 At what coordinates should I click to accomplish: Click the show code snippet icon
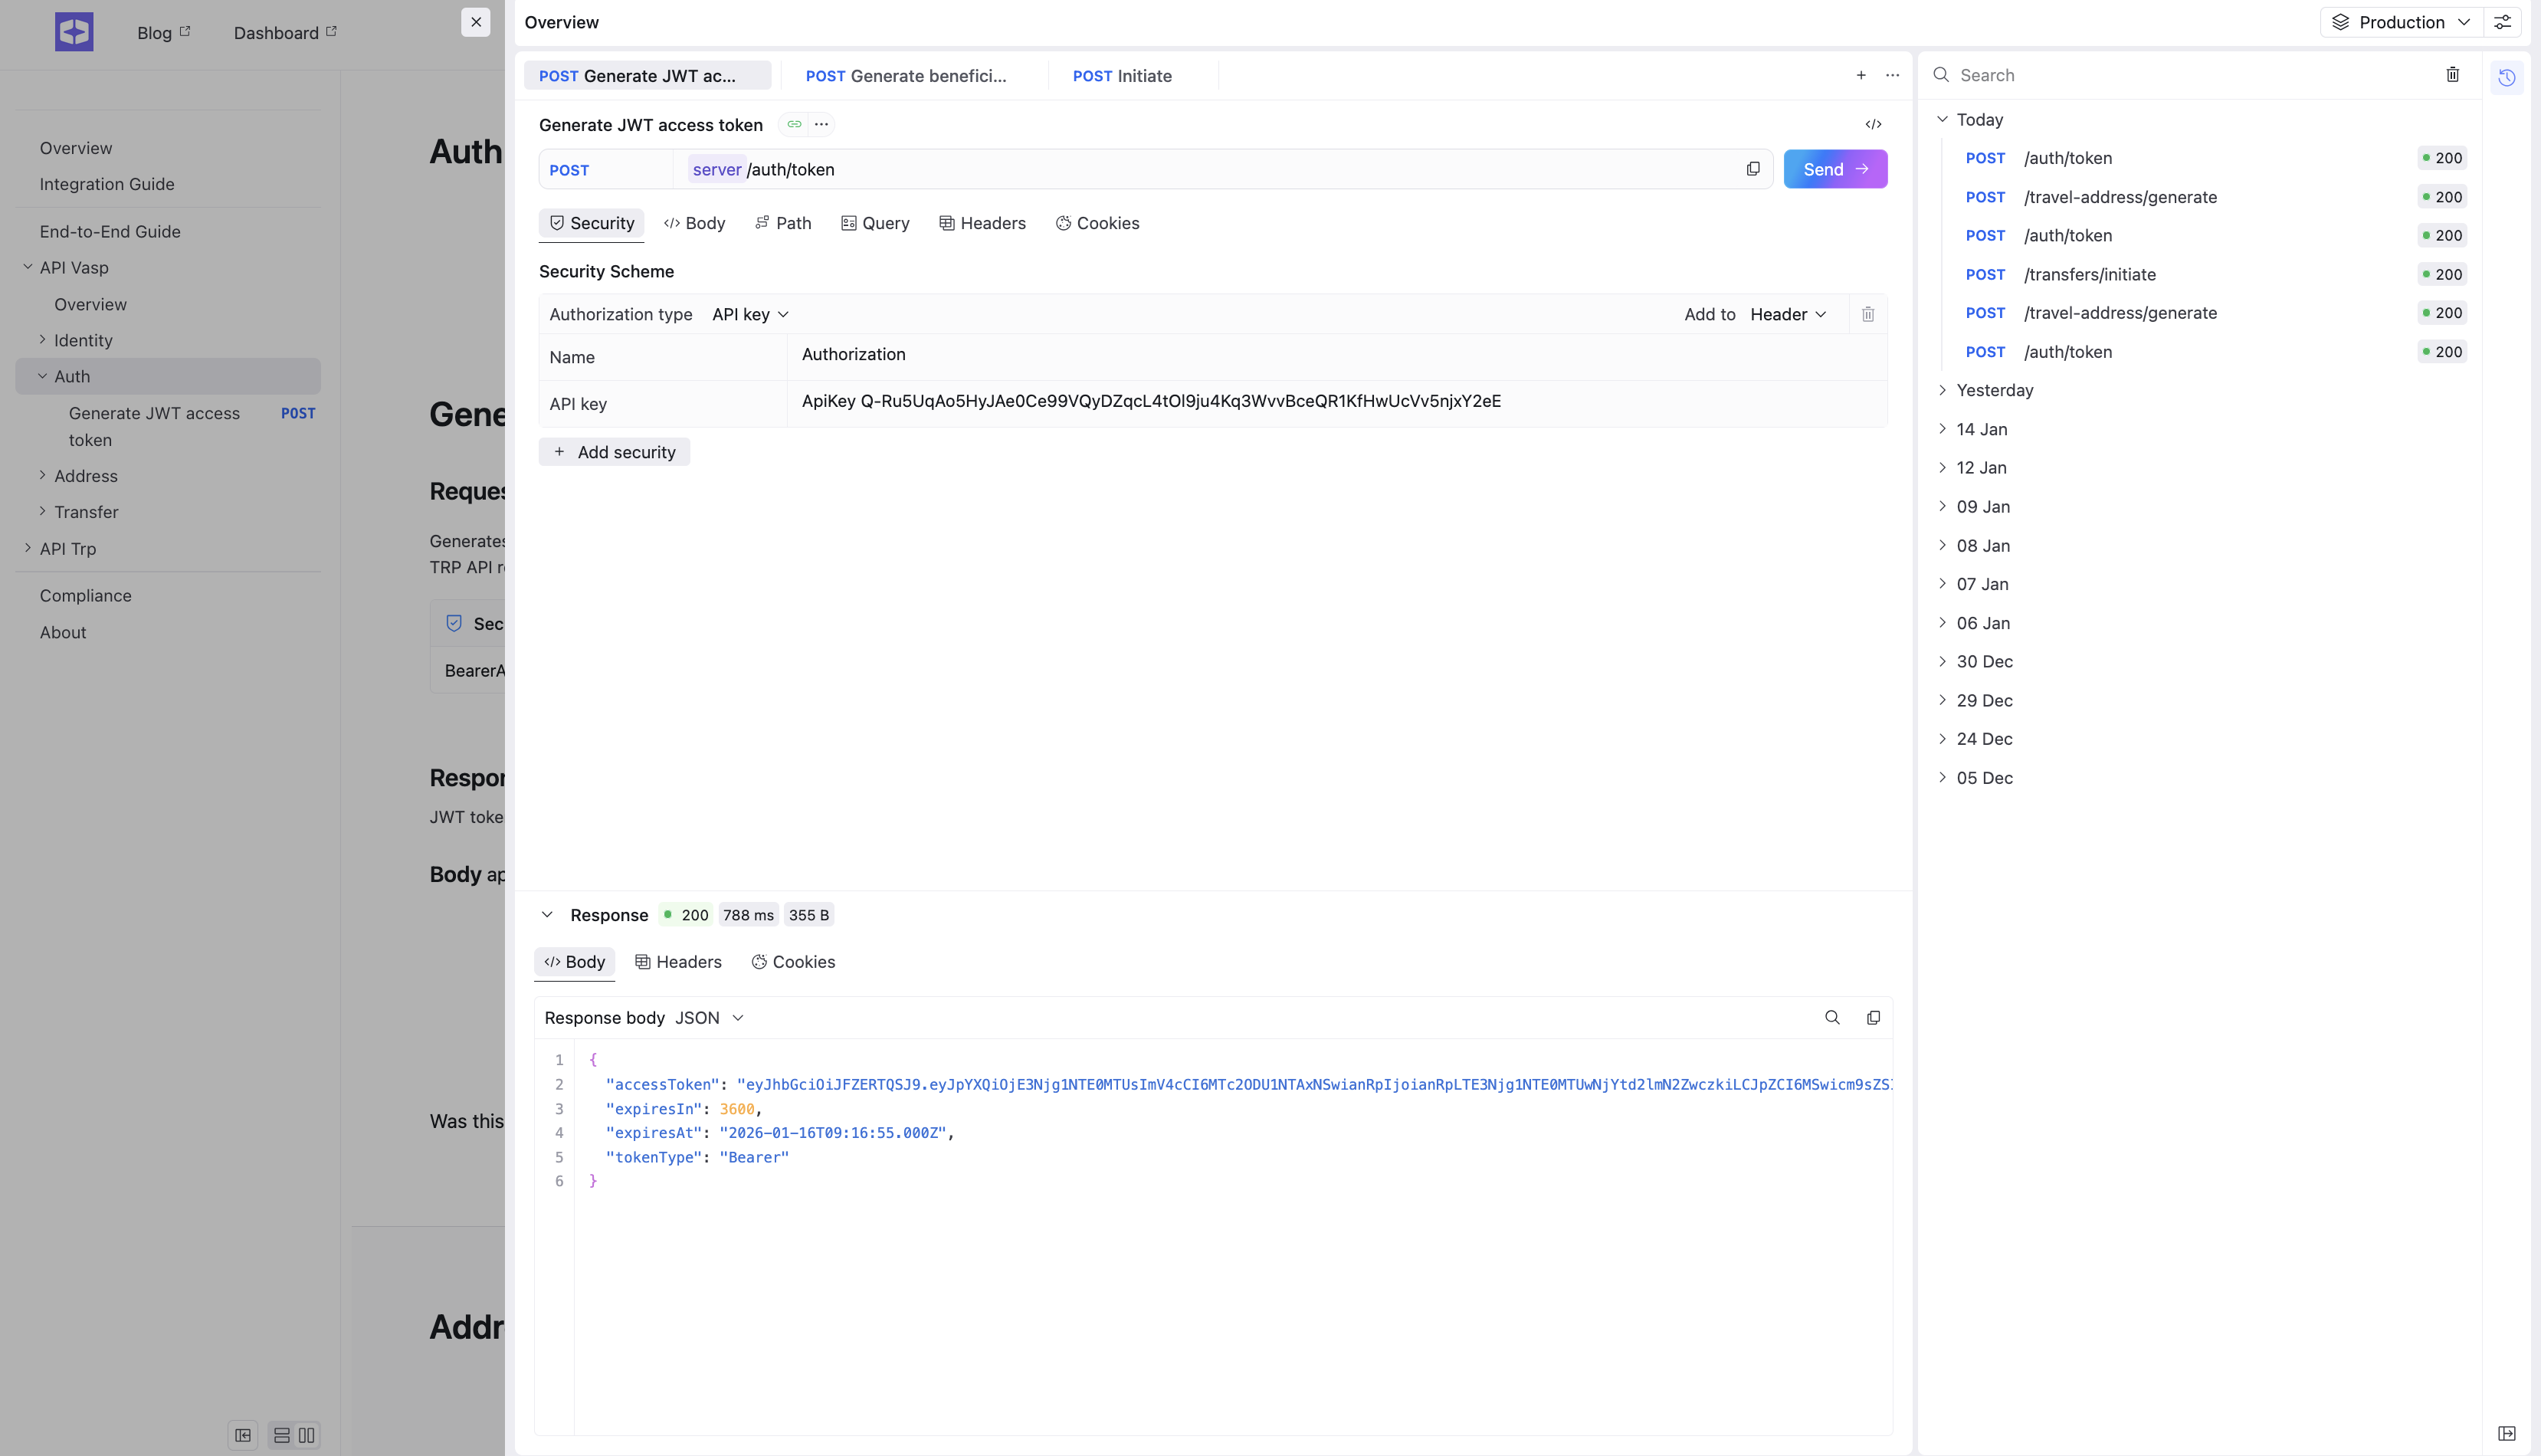[1873, 124]
